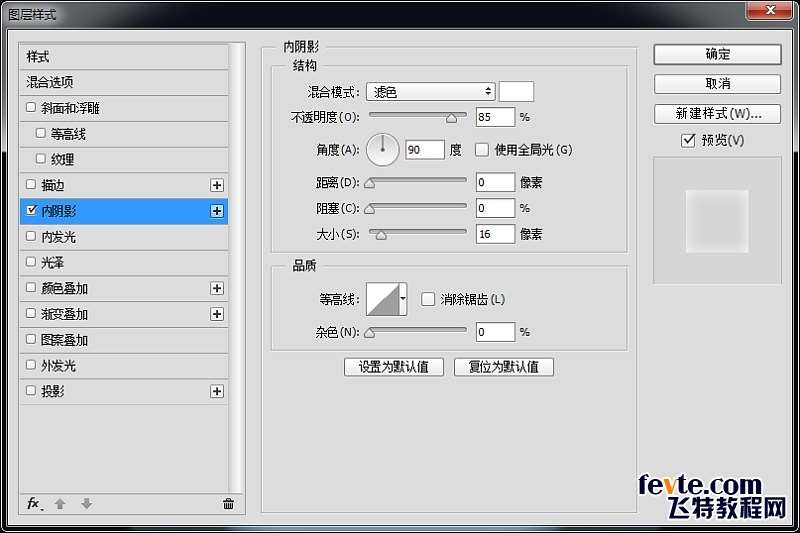Add another 颜色叠加 effect with plus icon
800x533 pixels.
click(x=217, y=289)
